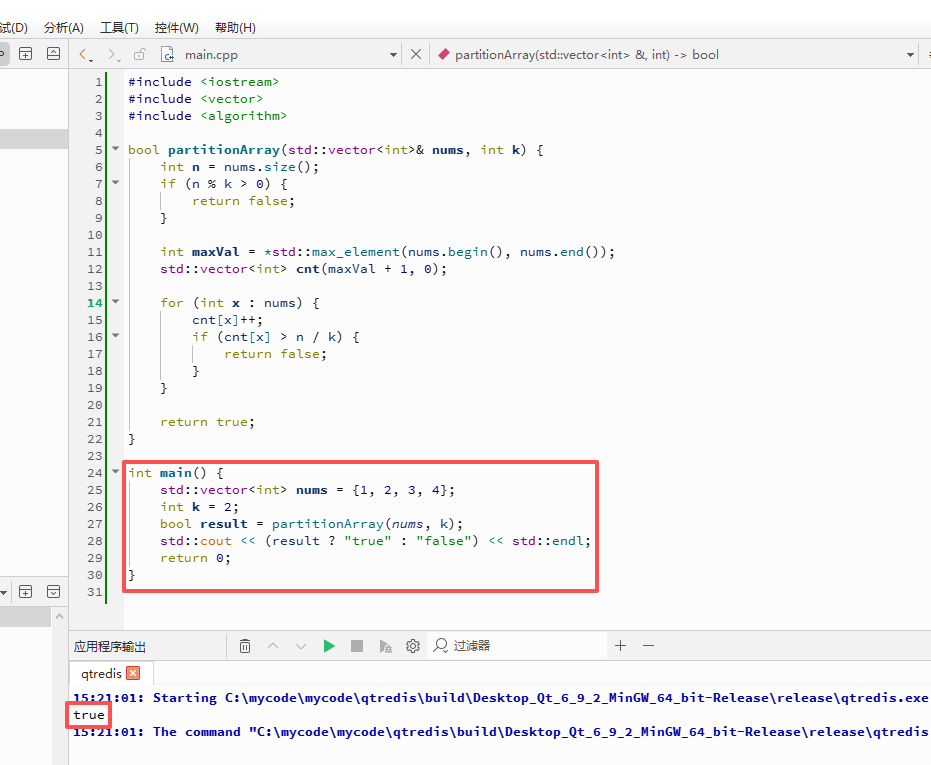Viewport: 931px width, 765px height.
Task: Open output settings with the gear icon
Action: point(413,646)
